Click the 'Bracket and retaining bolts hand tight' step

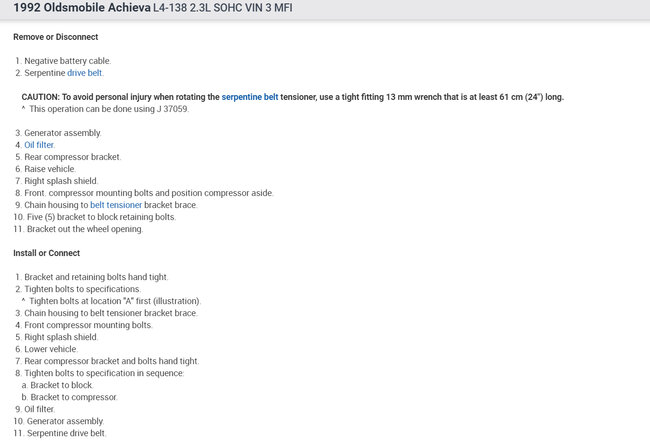(95, 277)
